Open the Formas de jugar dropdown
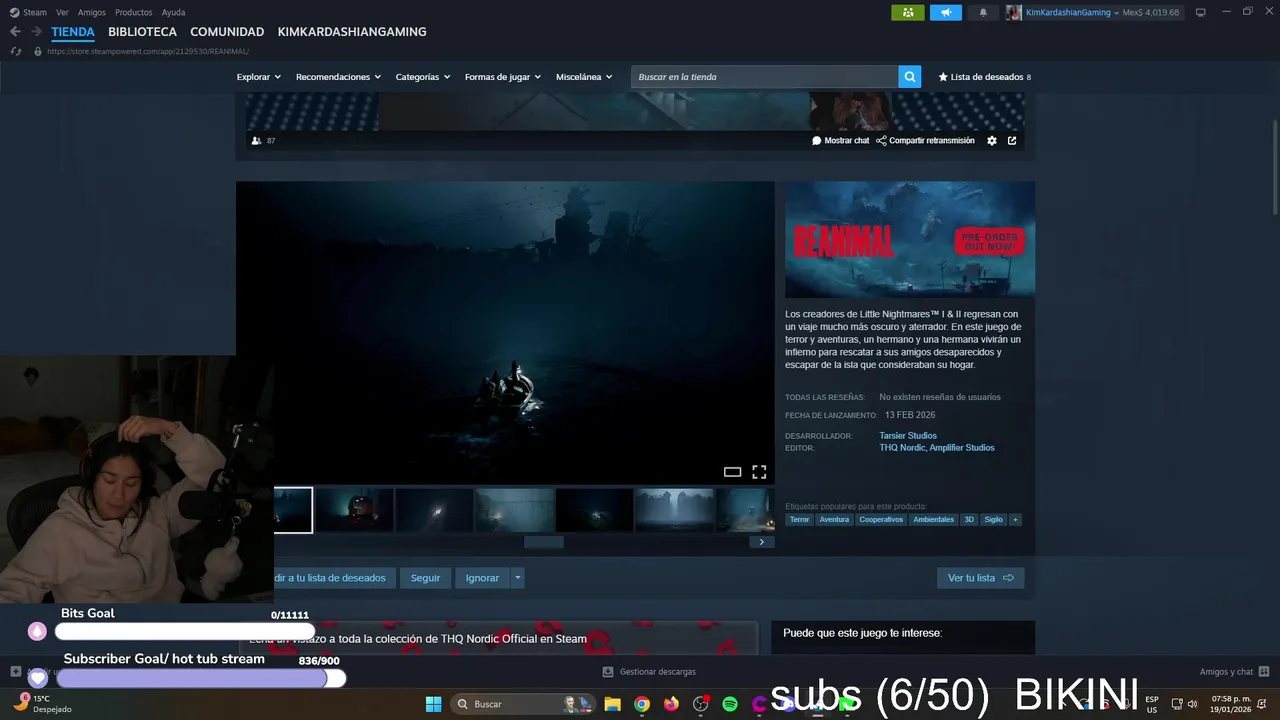Viewport: 1280px width, 720px height. [x=502, y=77]
